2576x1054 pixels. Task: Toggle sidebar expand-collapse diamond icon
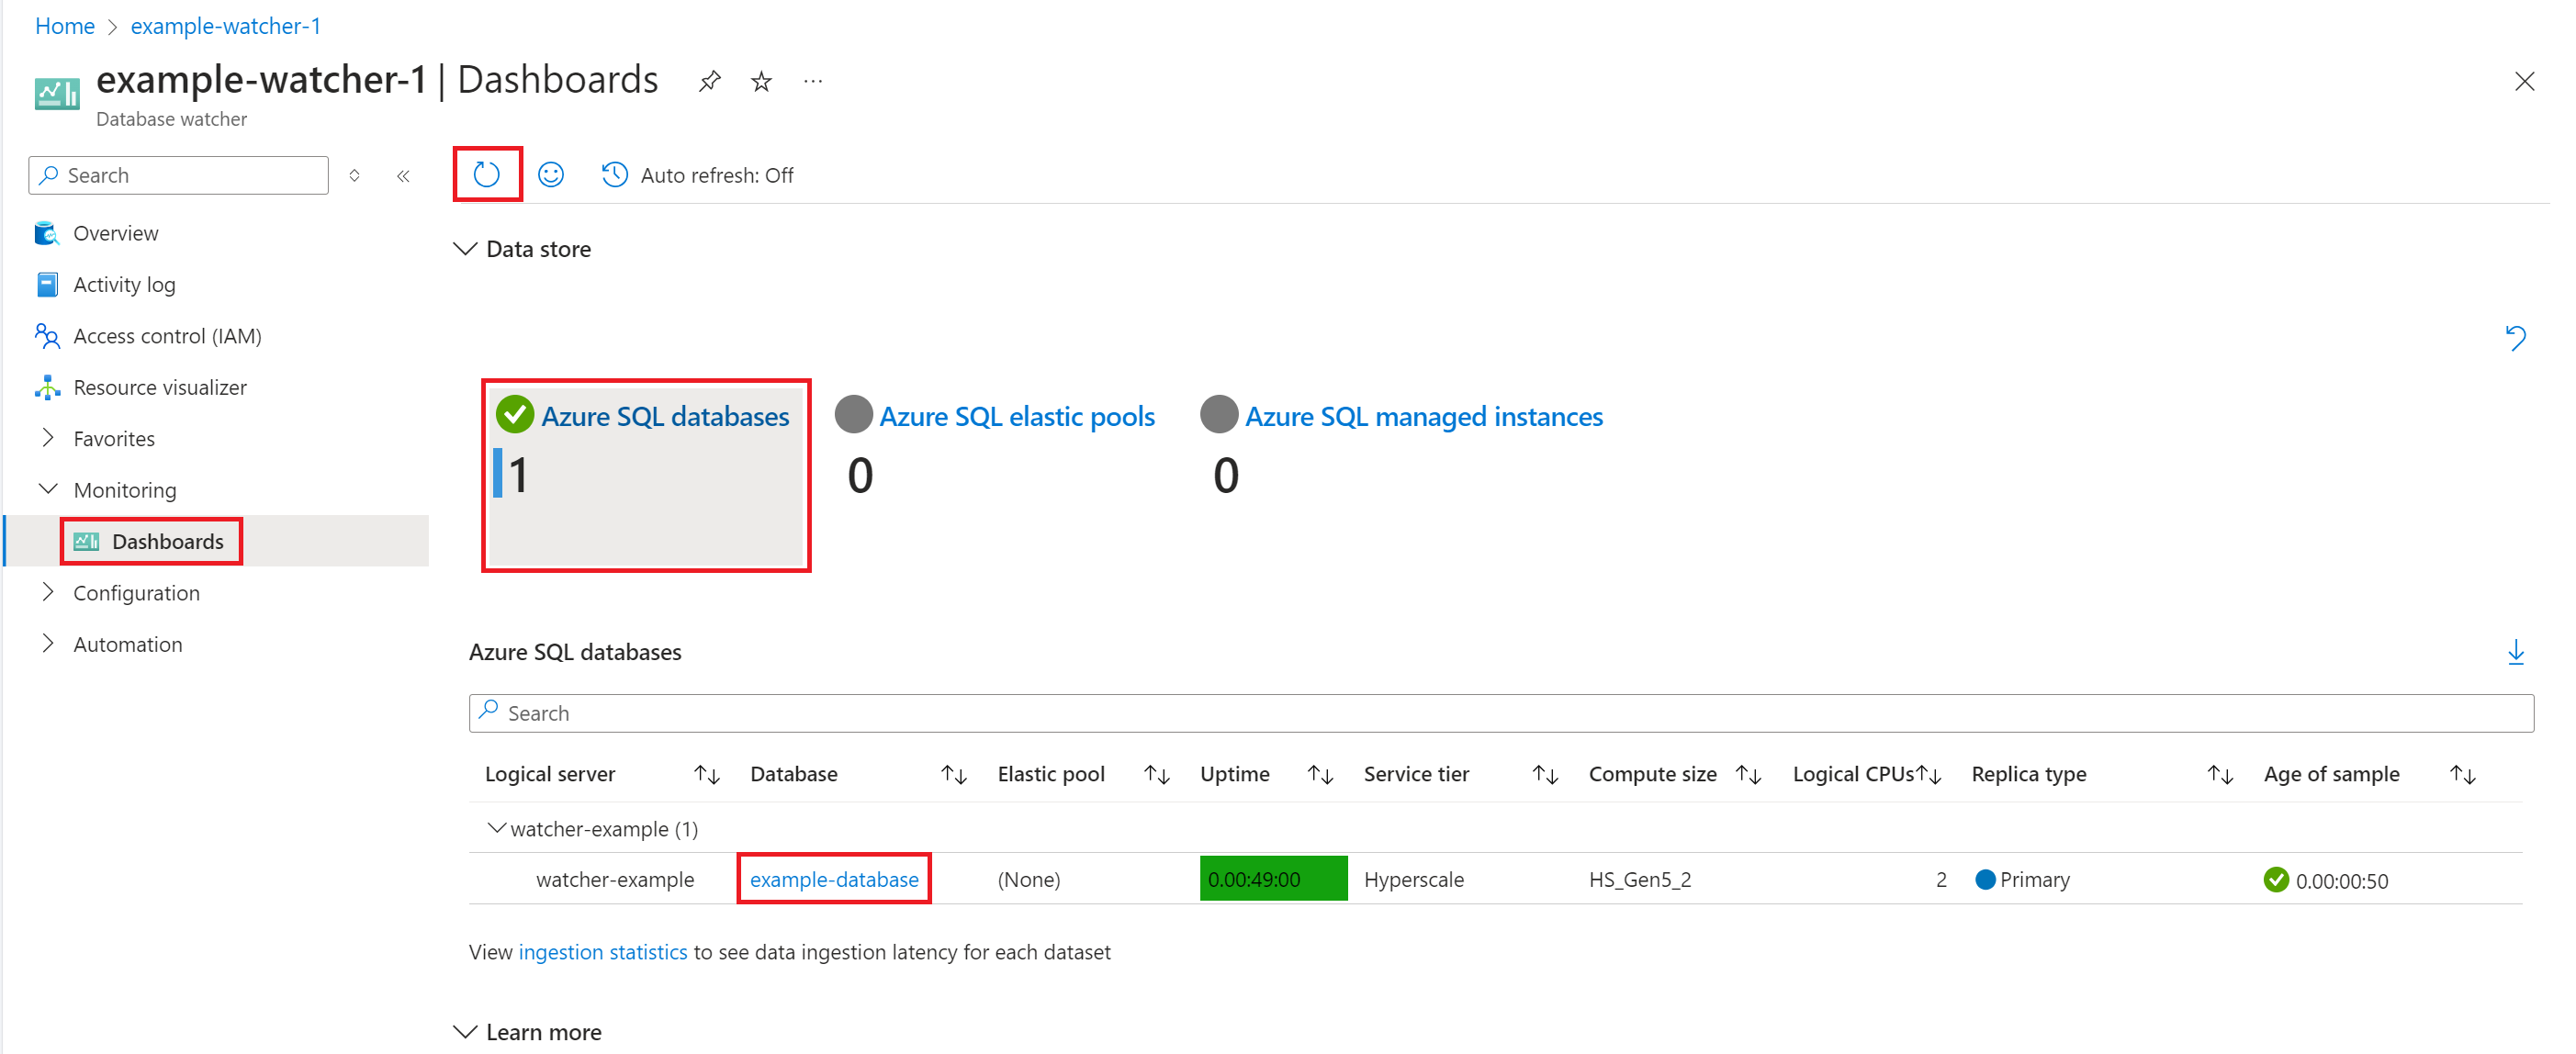[x=354, y=176]
